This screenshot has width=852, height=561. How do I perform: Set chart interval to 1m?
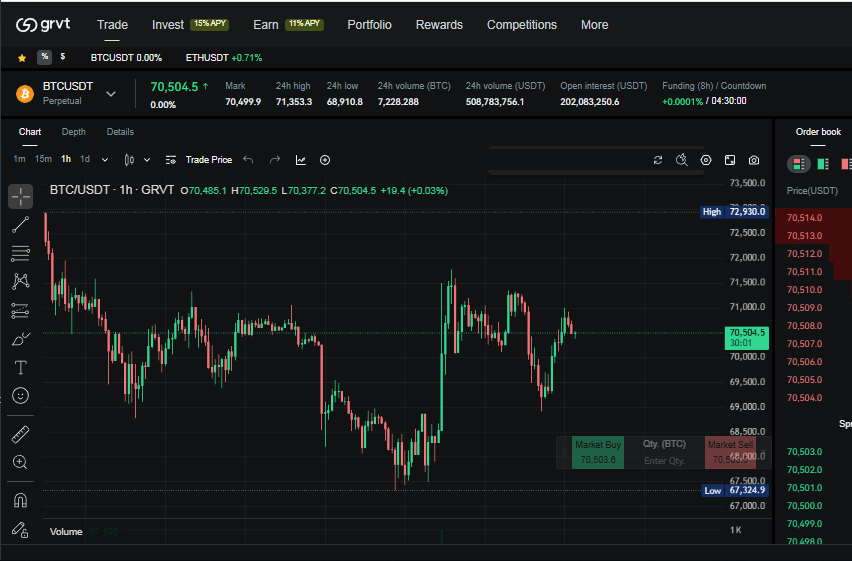(19, 159)
